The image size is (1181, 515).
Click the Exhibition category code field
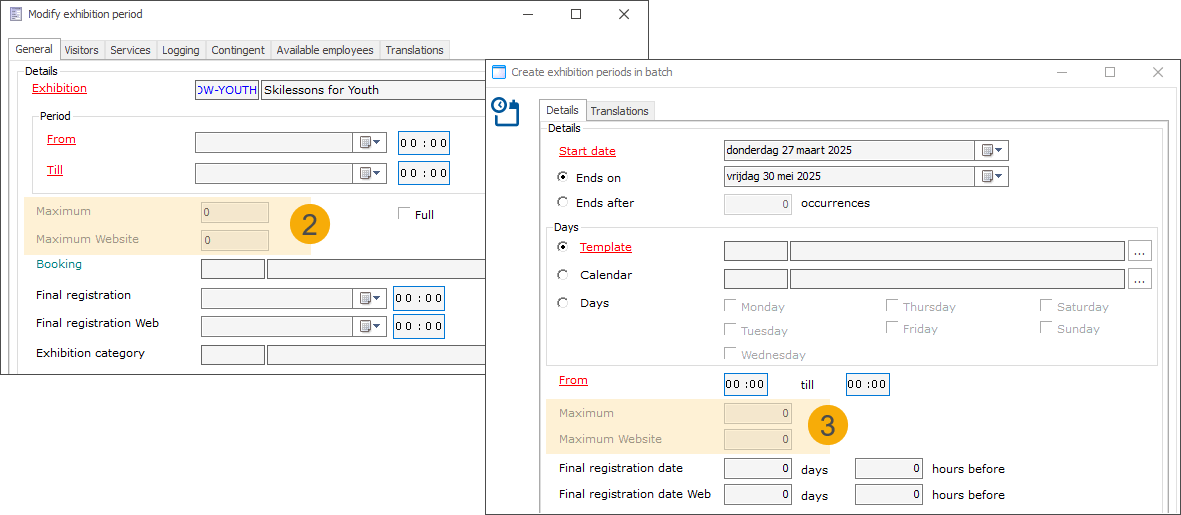233,355
